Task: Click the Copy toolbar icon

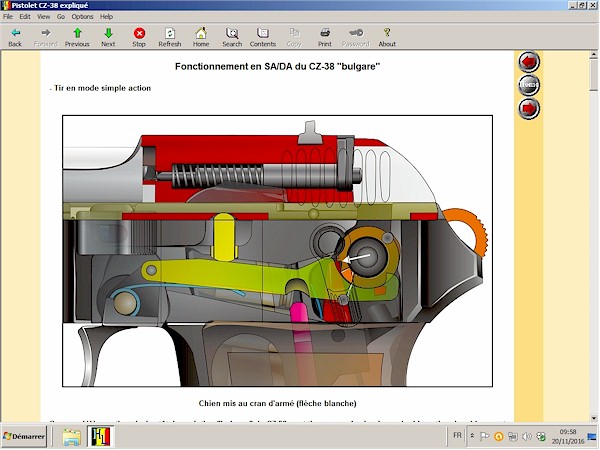Action: pos(294,38)
